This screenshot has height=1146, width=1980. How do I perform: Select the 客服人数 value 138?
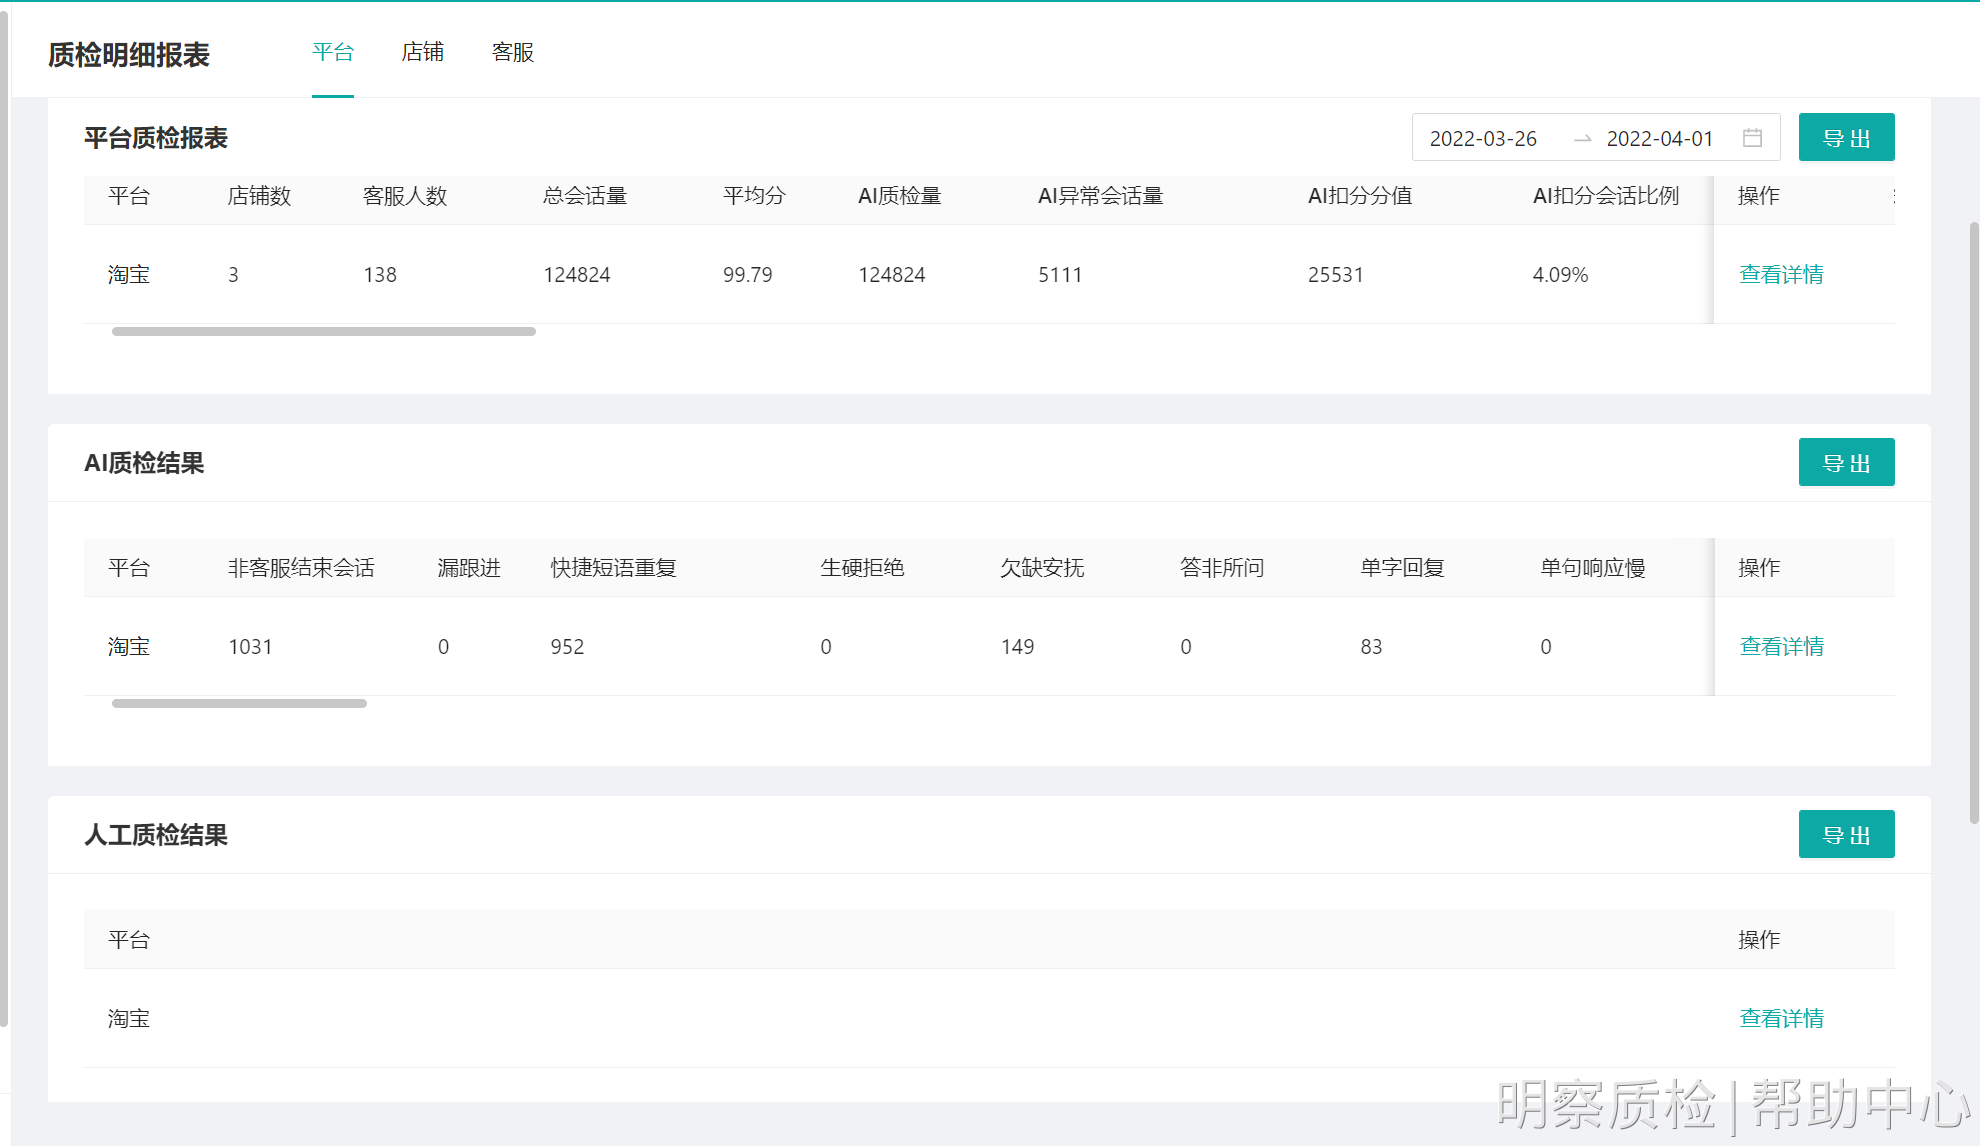coord(380,275)
